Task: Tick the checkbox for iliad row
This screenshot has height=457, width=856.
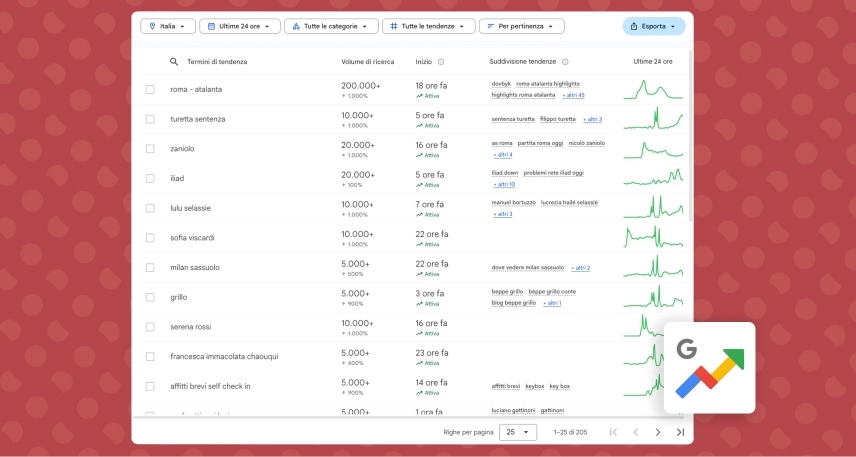Action: 150,178
